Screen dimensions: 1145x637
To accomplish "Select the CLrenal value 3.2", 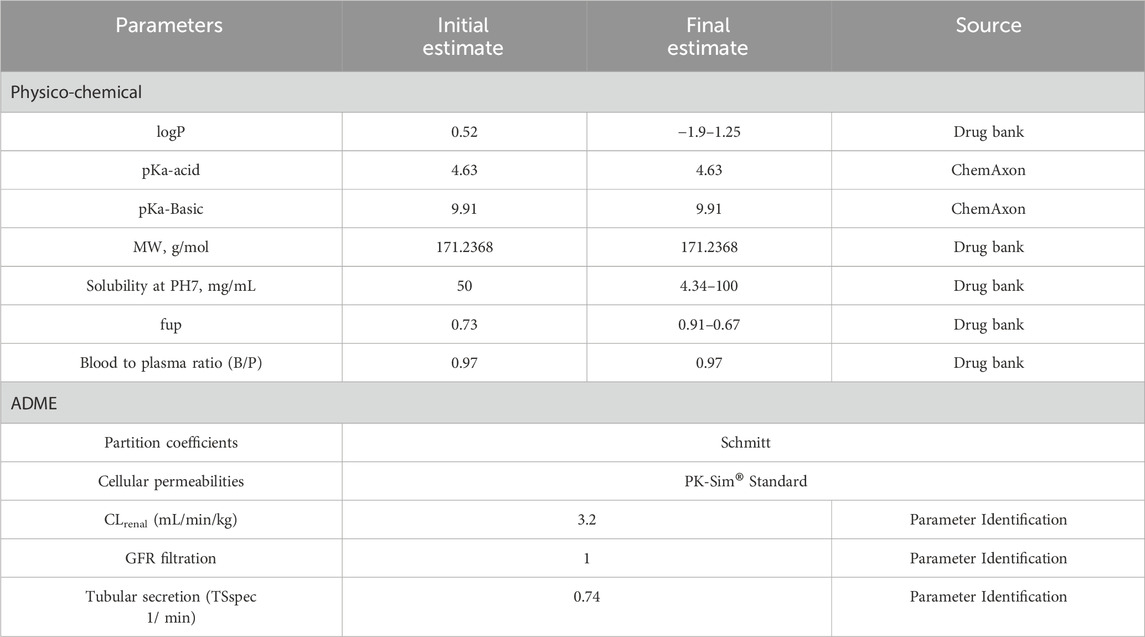I will tap(586, 520).
